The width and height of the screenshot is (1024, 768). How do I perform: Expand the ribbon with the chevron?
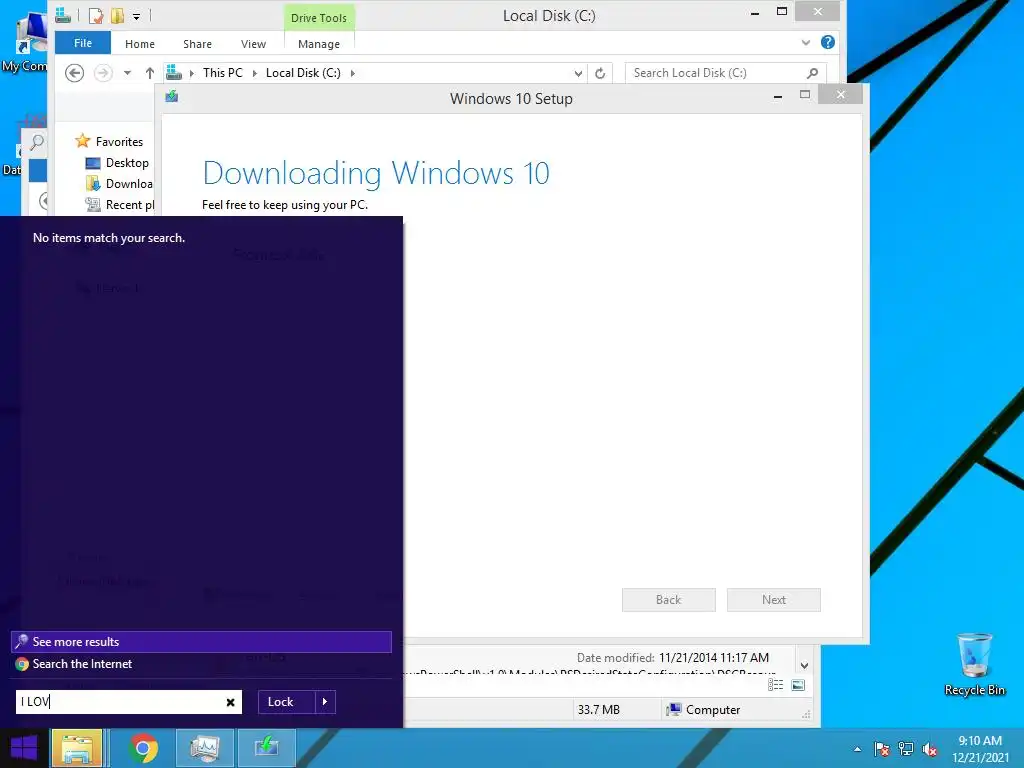(x=806, y=42)
